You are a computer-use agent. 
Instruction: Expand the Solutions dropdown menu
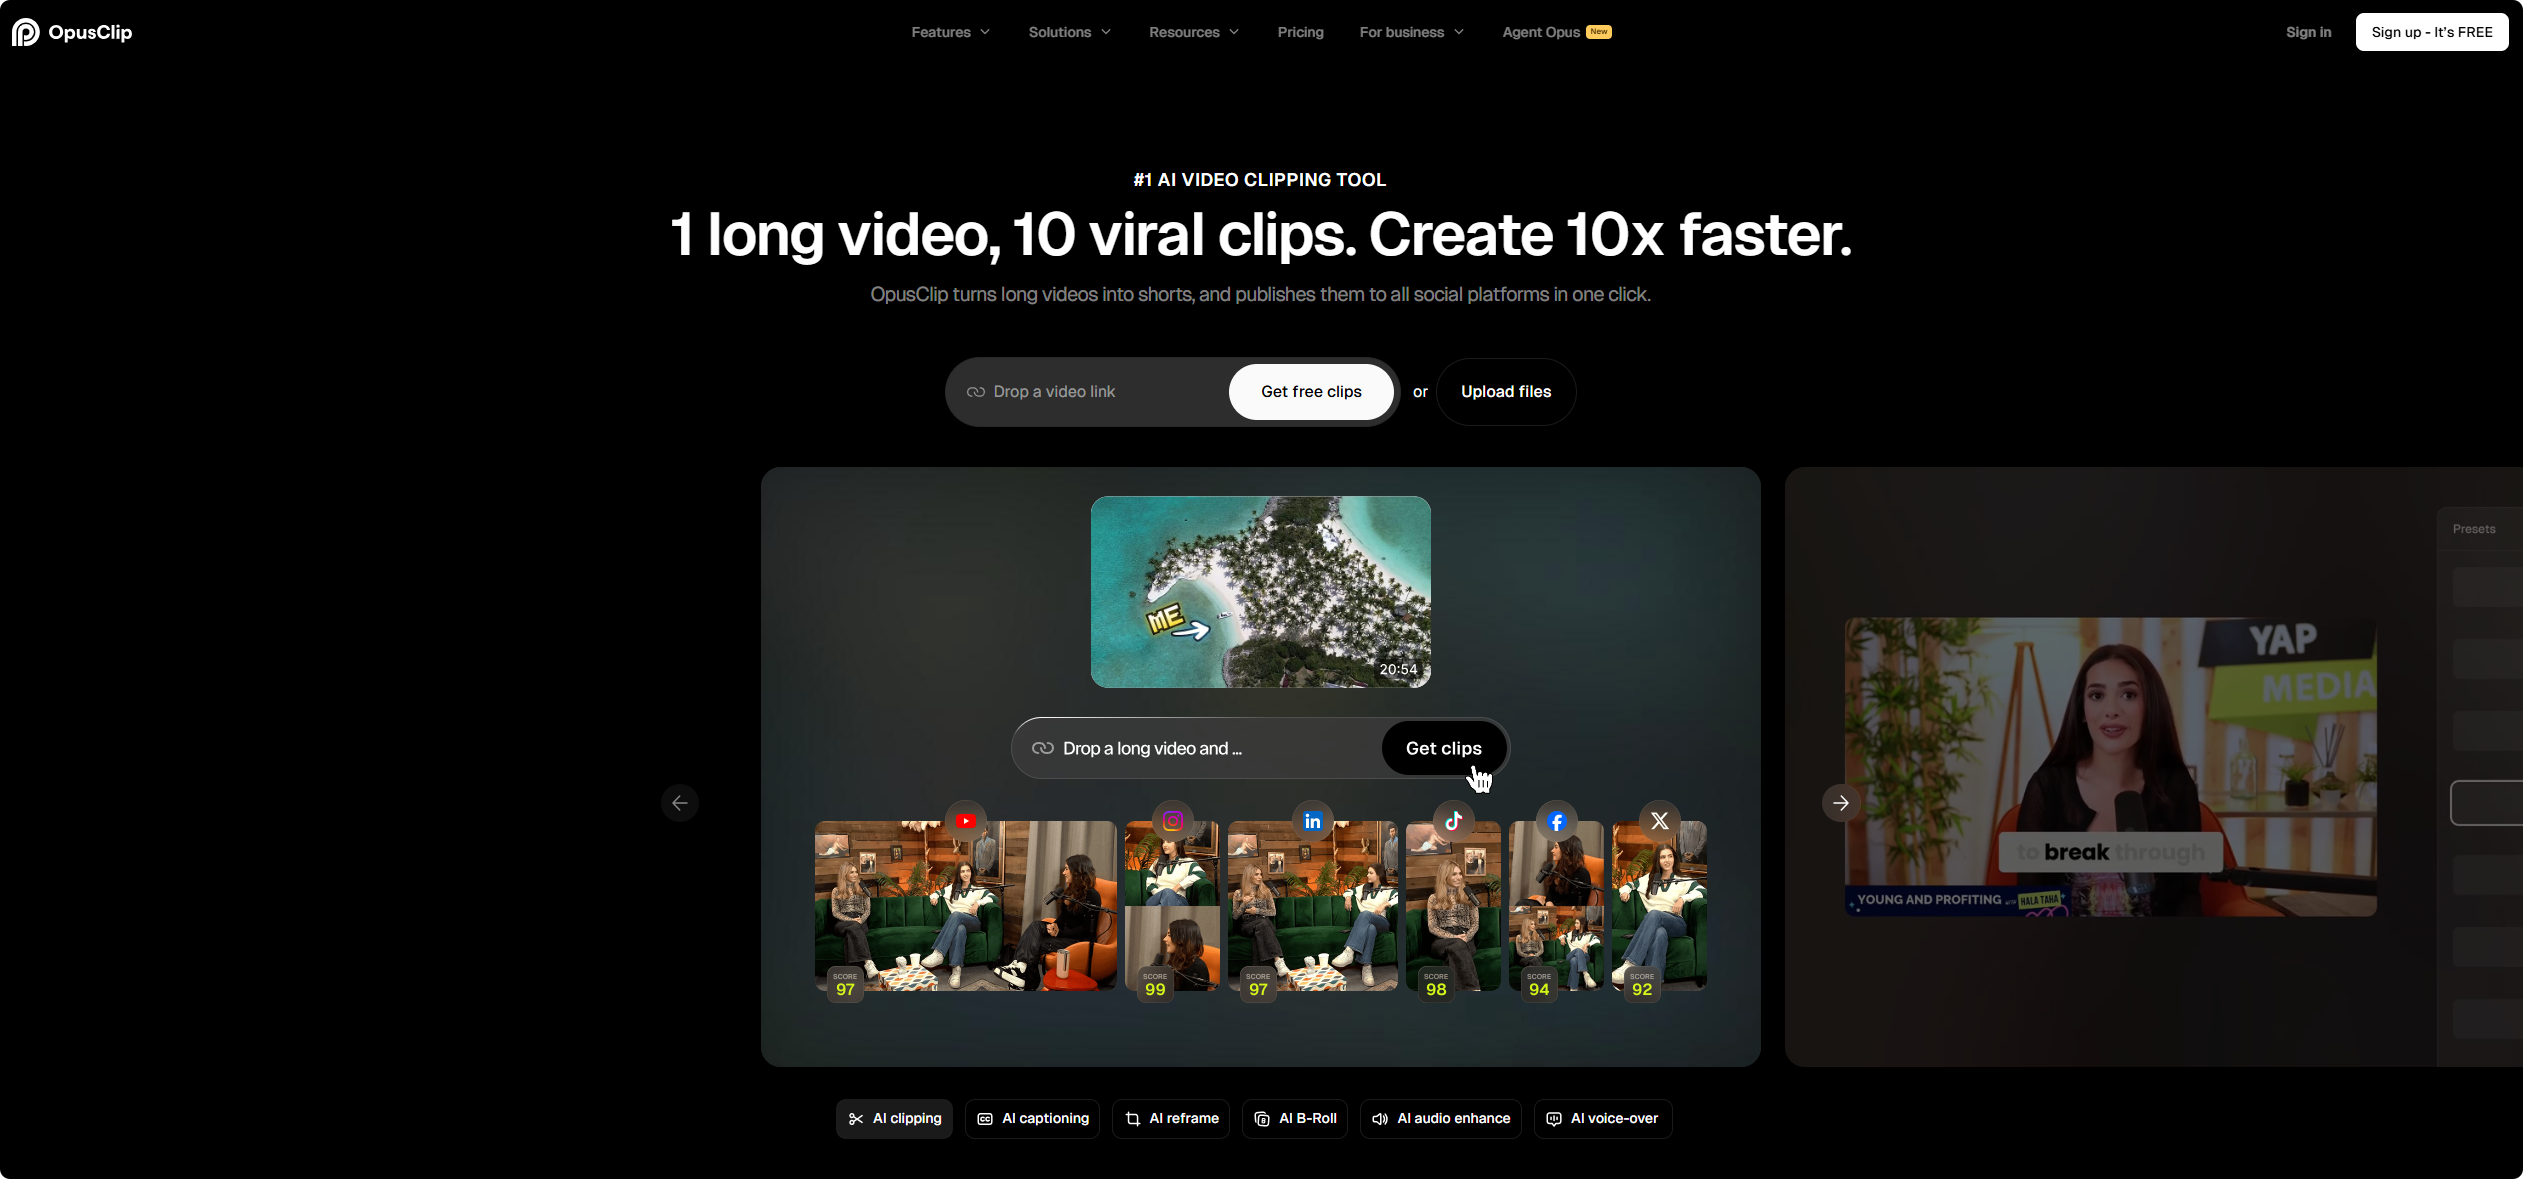pos(1069,32)
